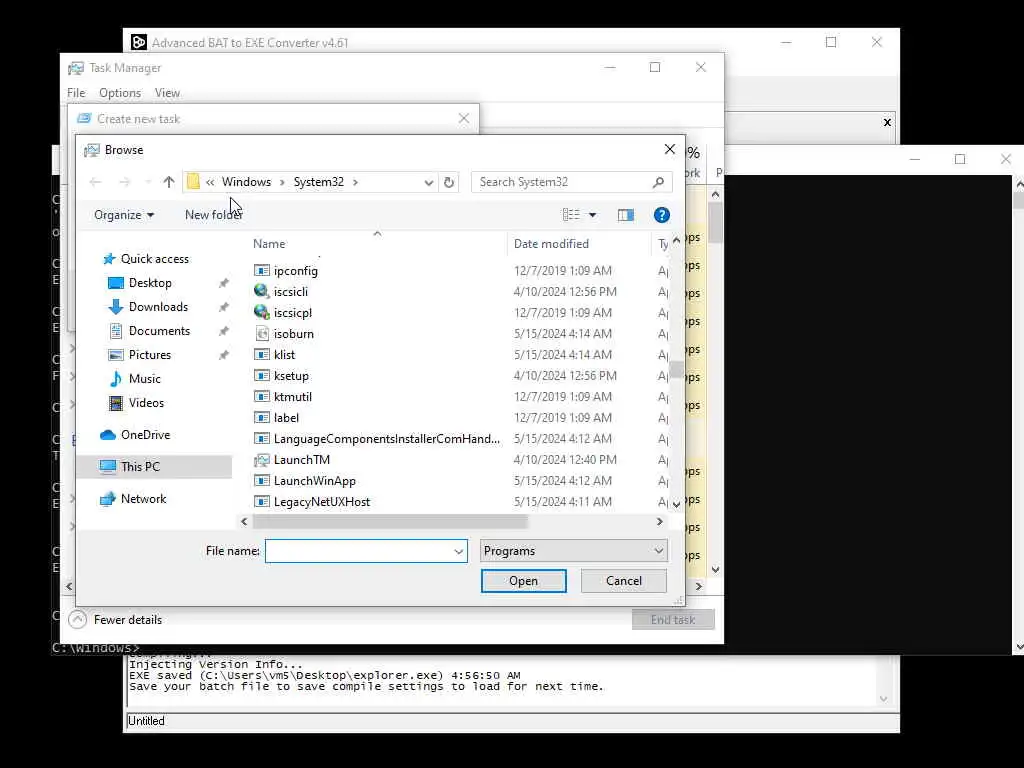
Task: Select the iscsicli file icon
Action: 262,291
